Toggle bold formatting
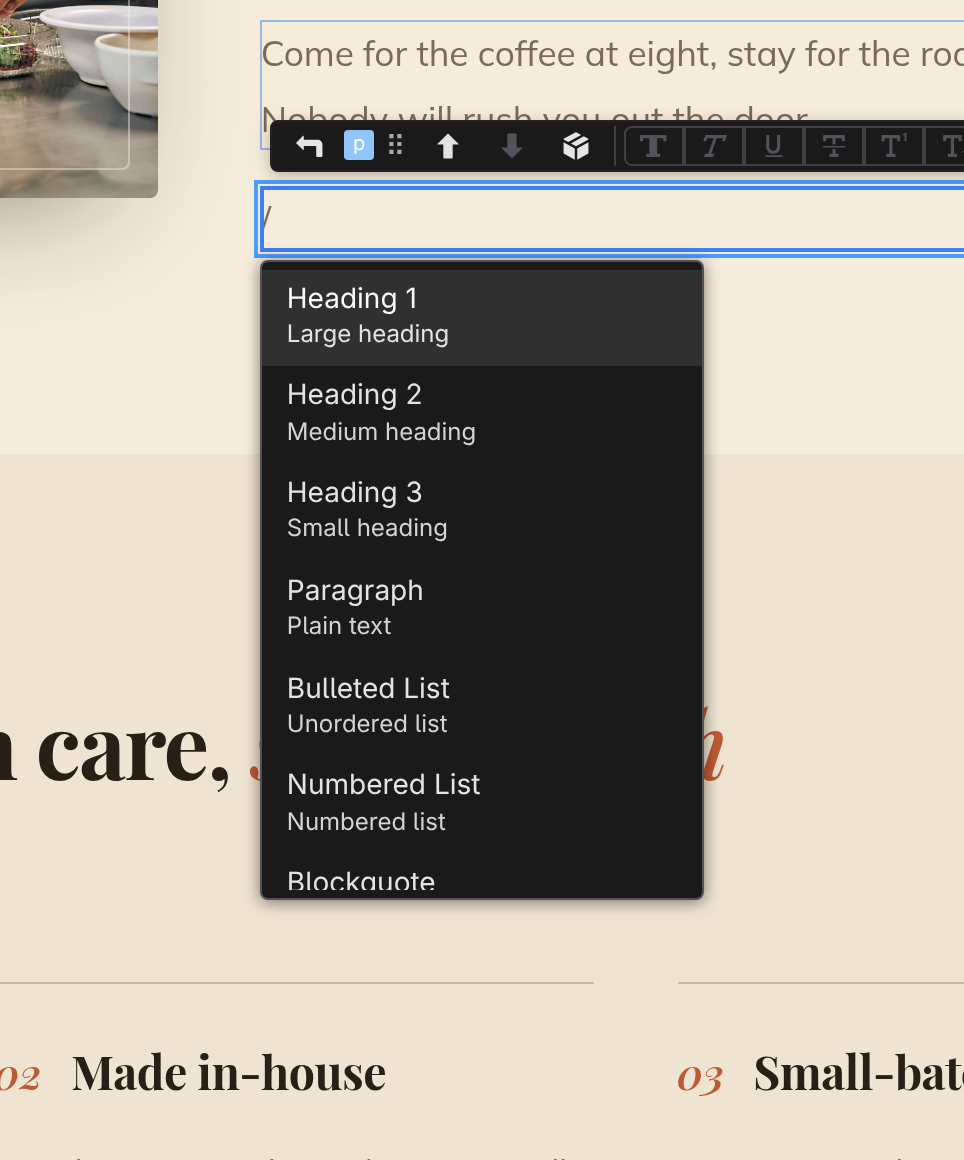This screenshot has width=964, height=1160. pyautogui.click(x=653, y=146)
